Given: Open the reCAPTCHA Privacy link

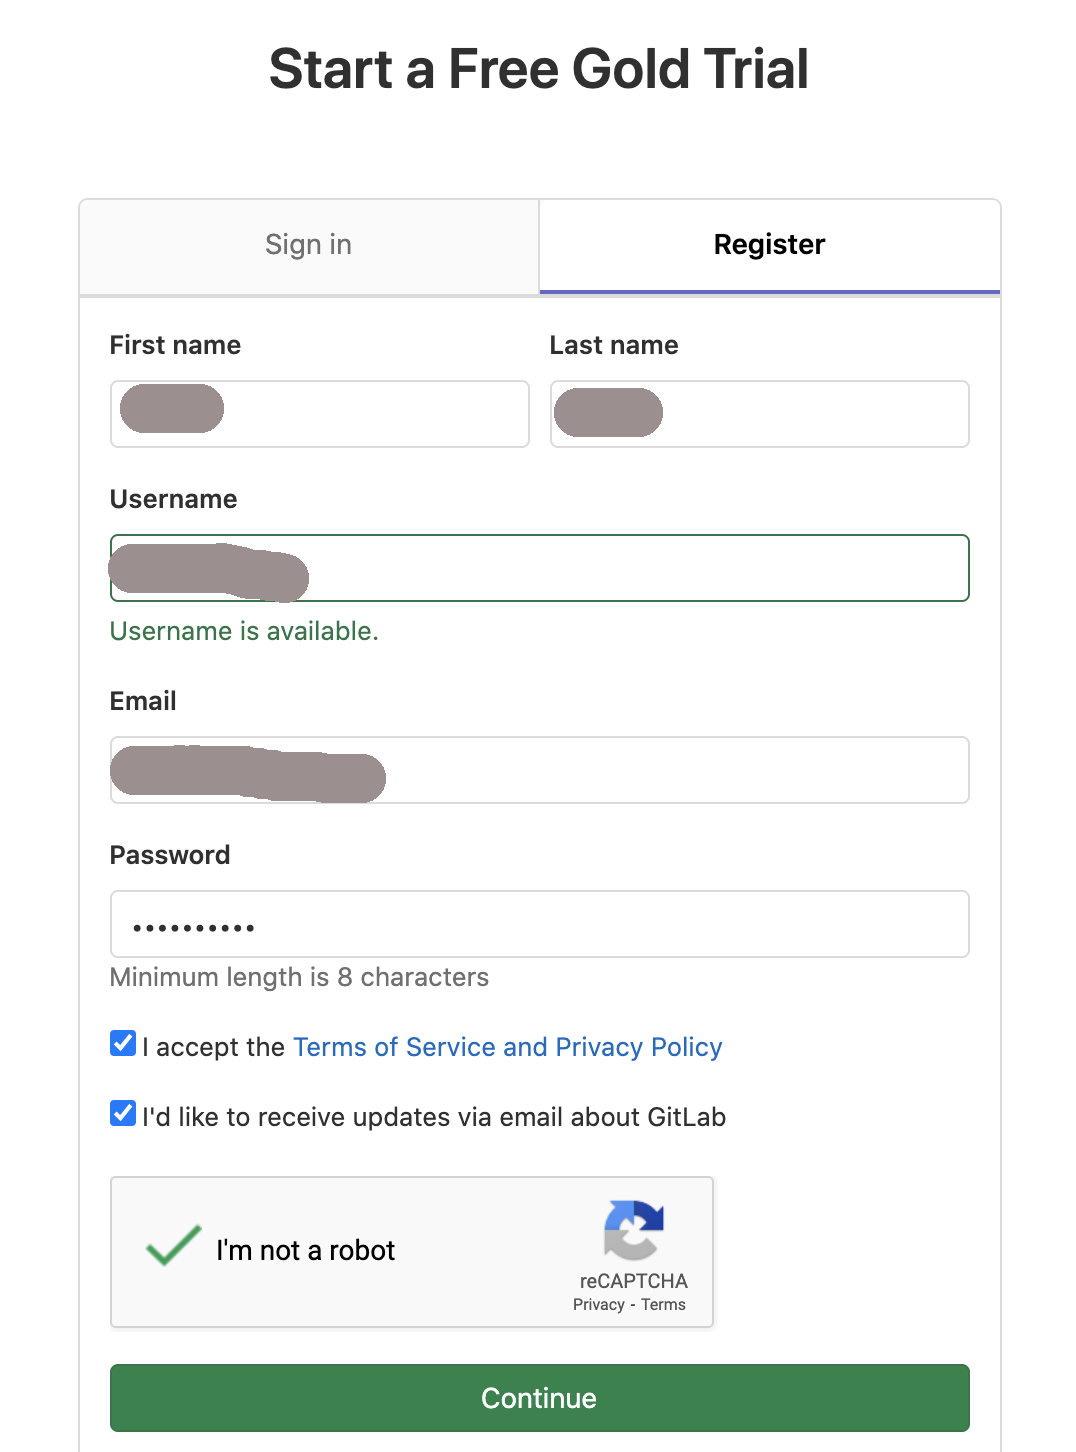Looking at the screenshot, I should click(598, 1305).
